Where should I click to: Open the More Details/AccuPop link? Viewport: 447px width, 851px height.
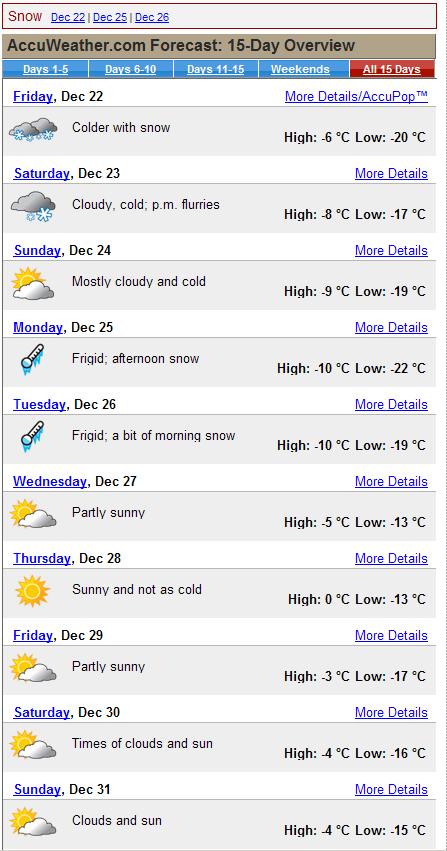[x=356, y=97]
